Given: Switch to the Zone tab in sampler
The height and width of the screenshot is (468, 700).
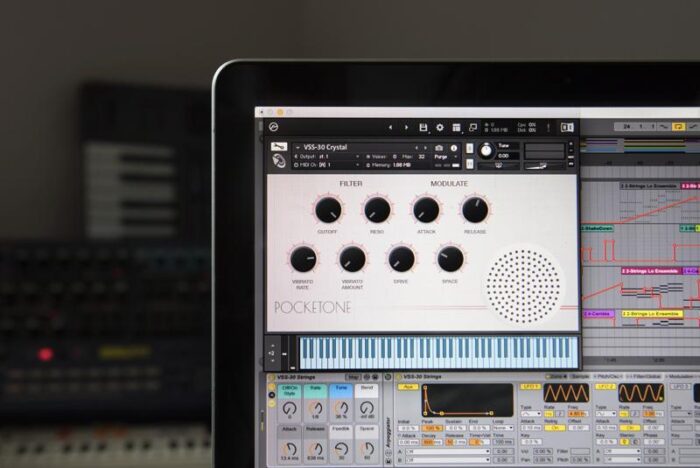Looking at the screenshot, I should coord(556,377).
